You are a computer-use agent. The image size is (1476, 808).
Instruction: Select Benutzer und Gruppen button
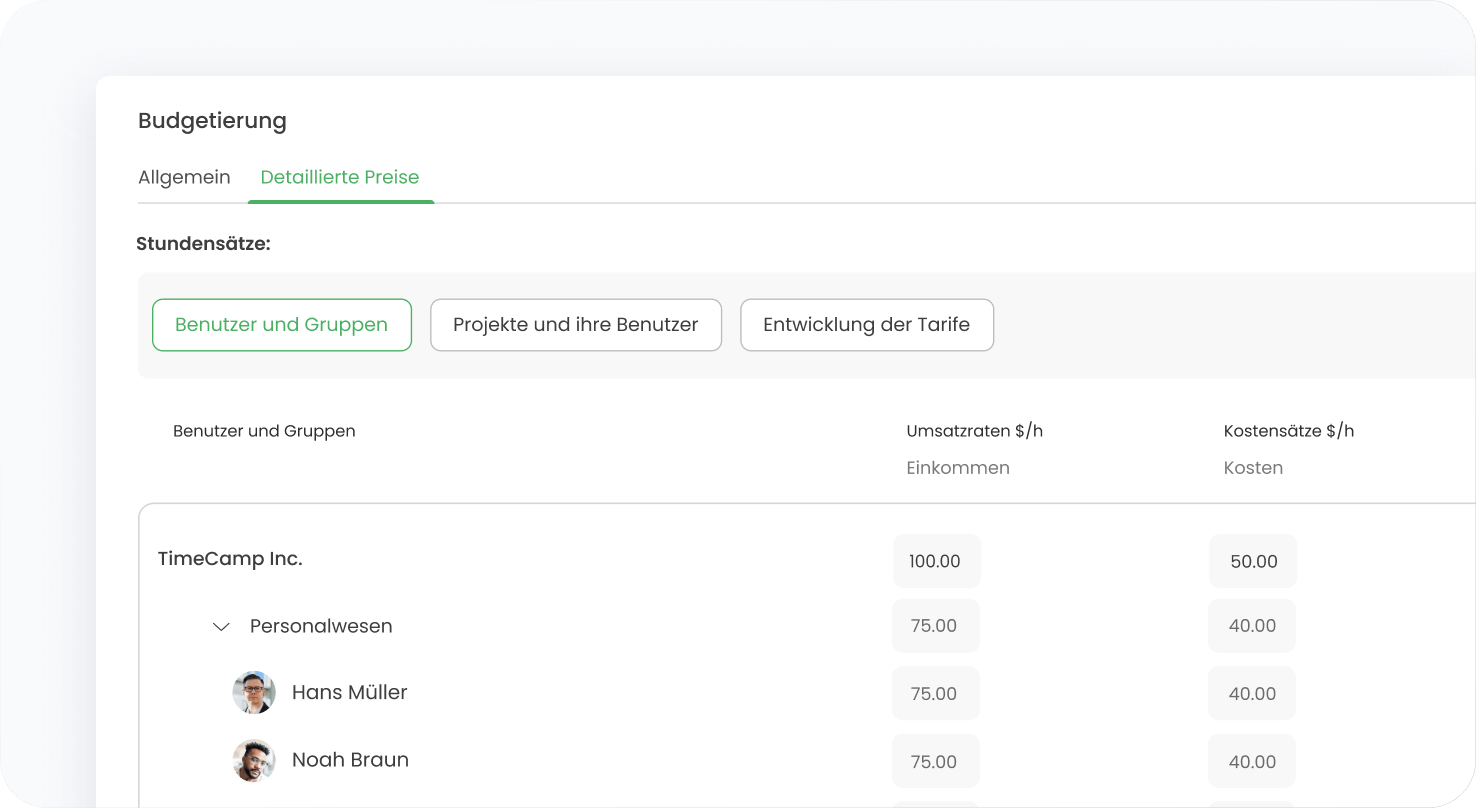(x=281, y=325)
